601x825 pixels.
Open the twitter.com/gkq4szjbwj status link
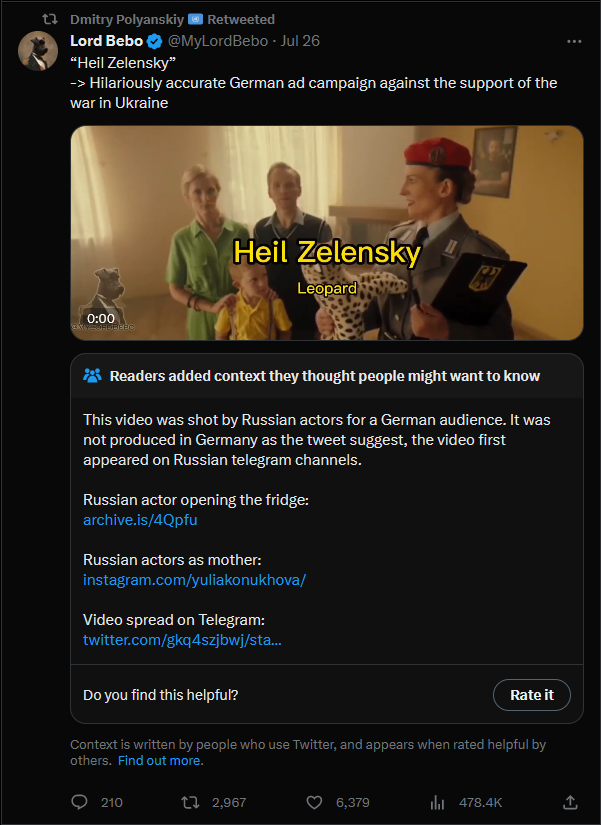182,640
